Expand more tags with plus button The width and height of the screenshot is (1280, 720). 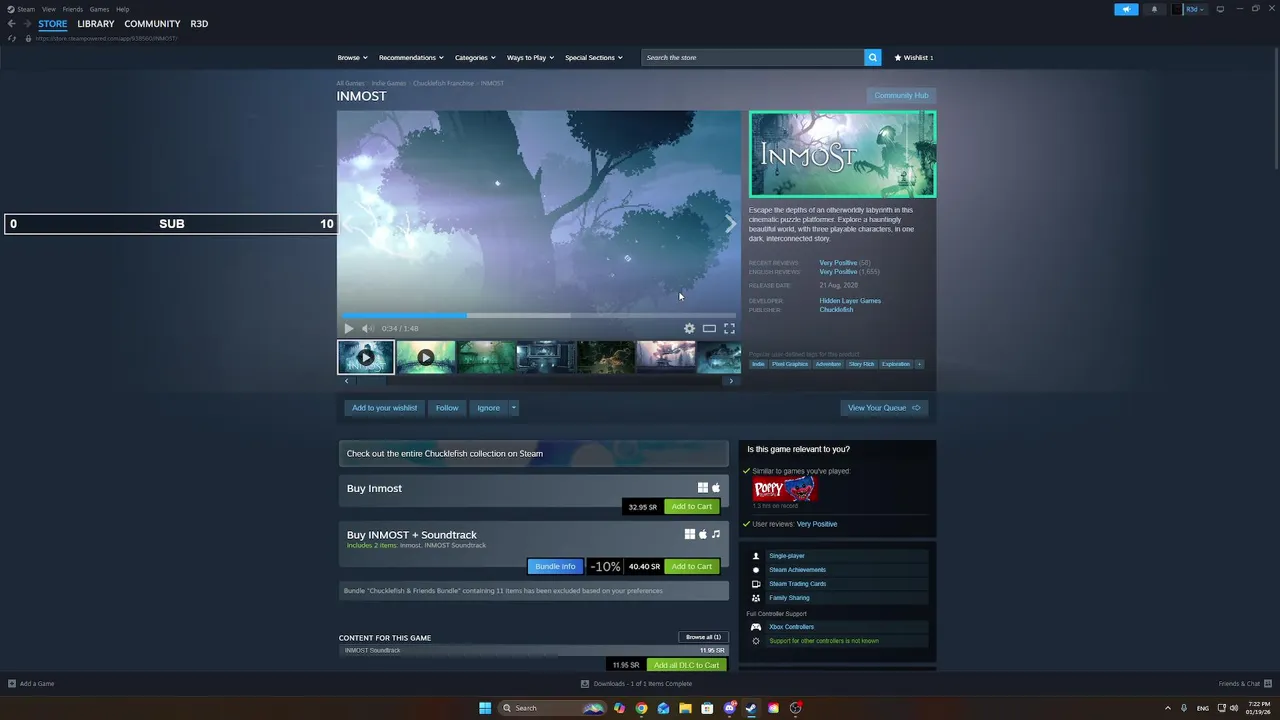click(x=919, y=364)
